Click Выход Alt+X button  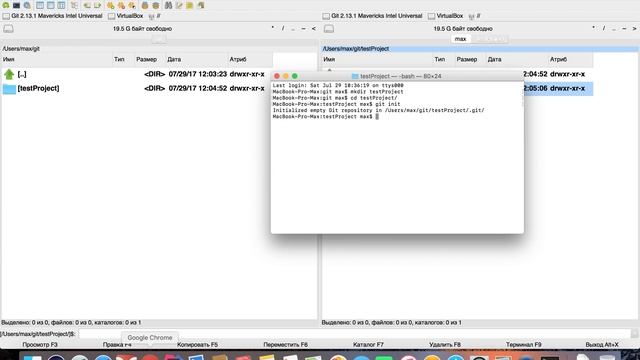point(602,344)
